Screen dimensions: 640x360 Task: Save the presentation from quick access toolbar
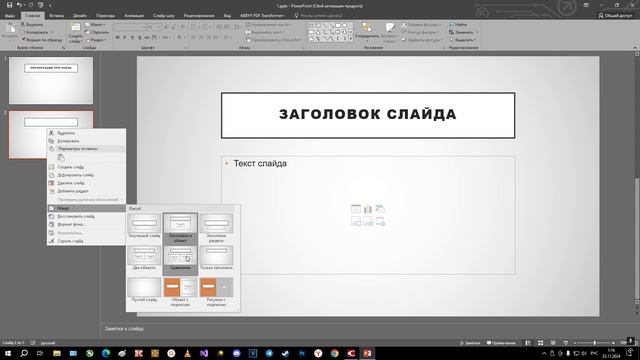tap(9, 5)
